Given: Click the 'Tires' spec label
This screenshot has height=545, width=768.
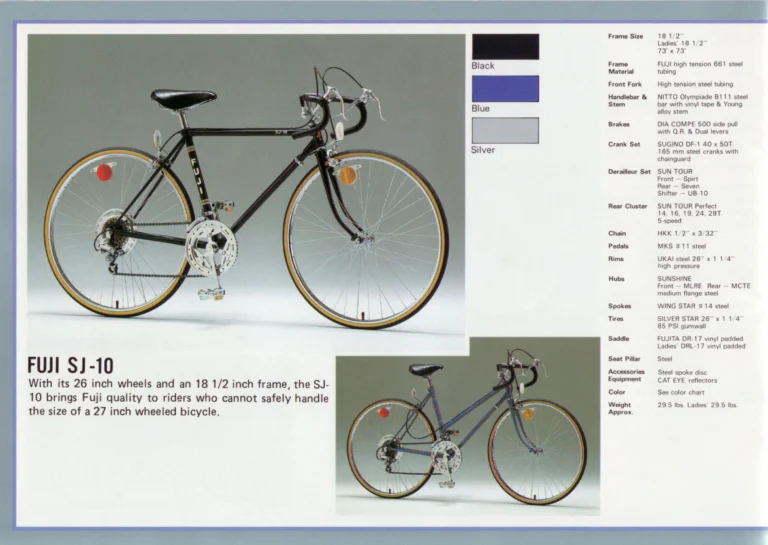Looking at the screenshot, I should 616,319.
